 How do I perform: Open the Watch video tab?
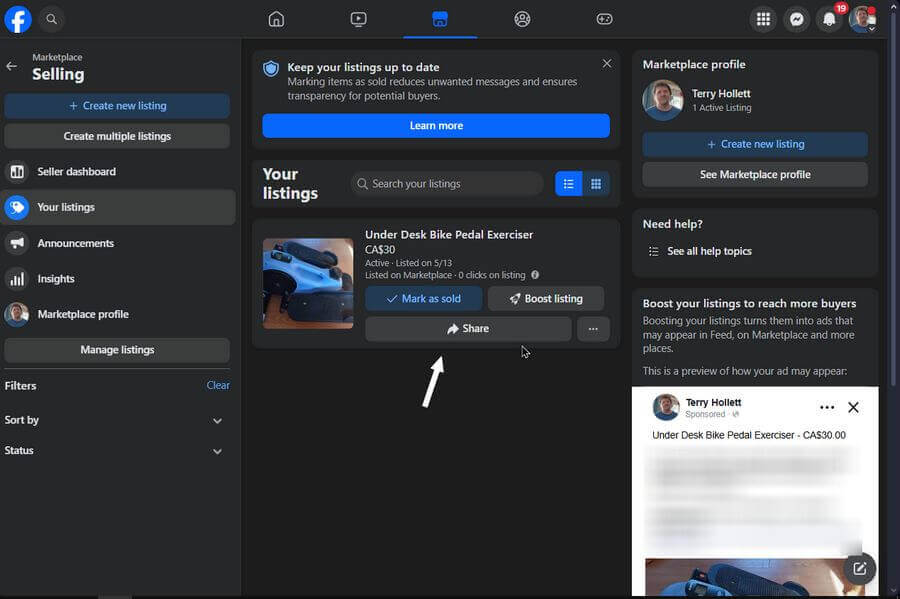pos(358,20)
